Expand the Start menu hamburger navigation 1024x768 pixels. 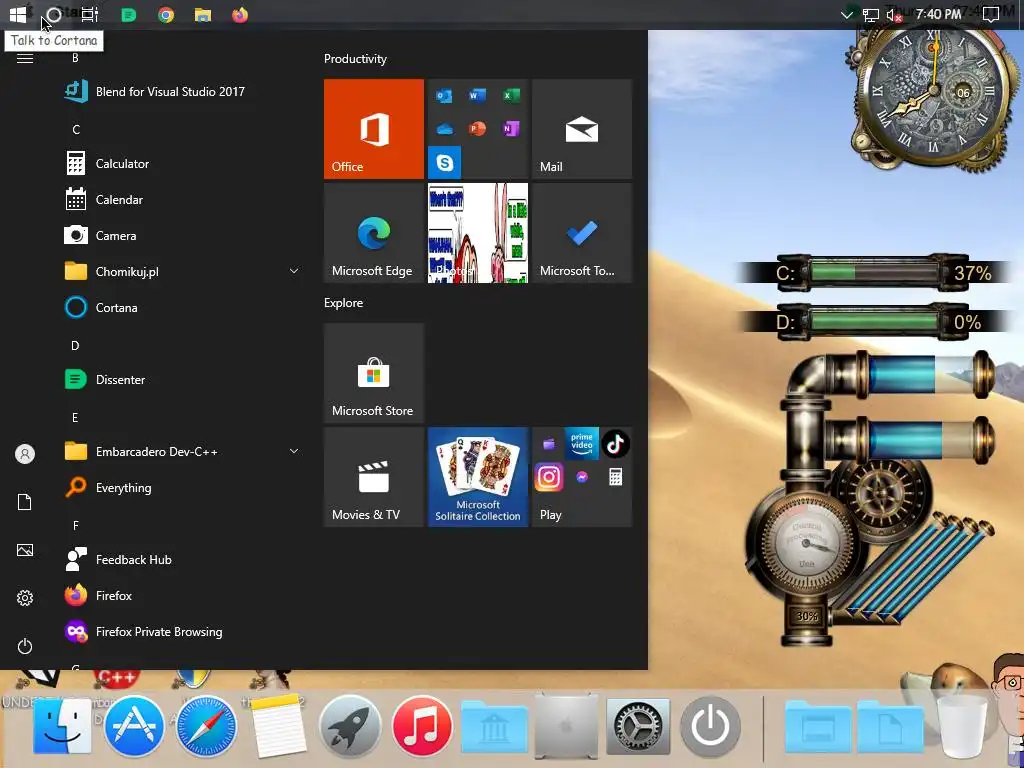[x=25, y=58]
